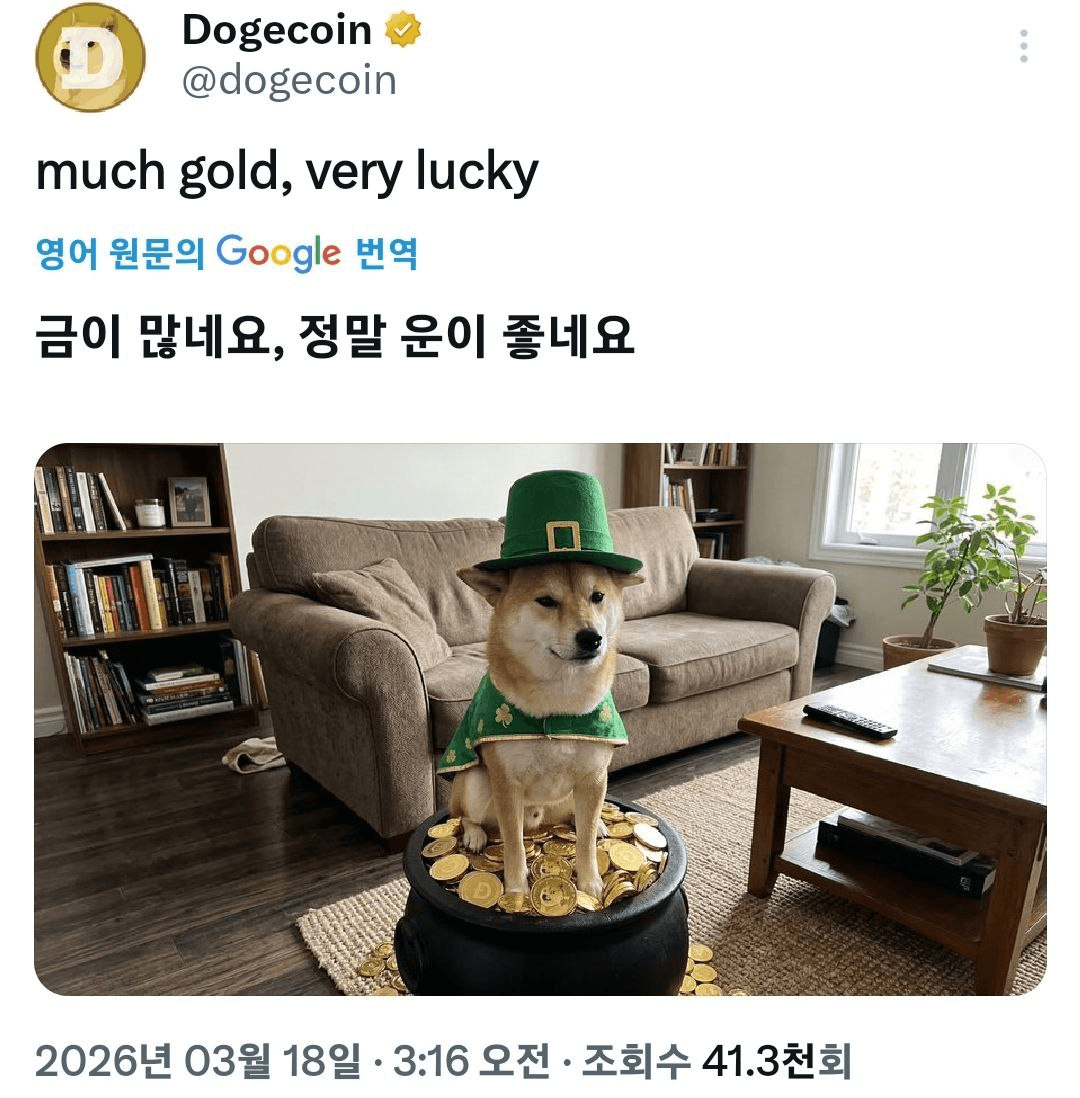
Task: Open the Dogecoin profile avatar
Action: pos(90,57)
